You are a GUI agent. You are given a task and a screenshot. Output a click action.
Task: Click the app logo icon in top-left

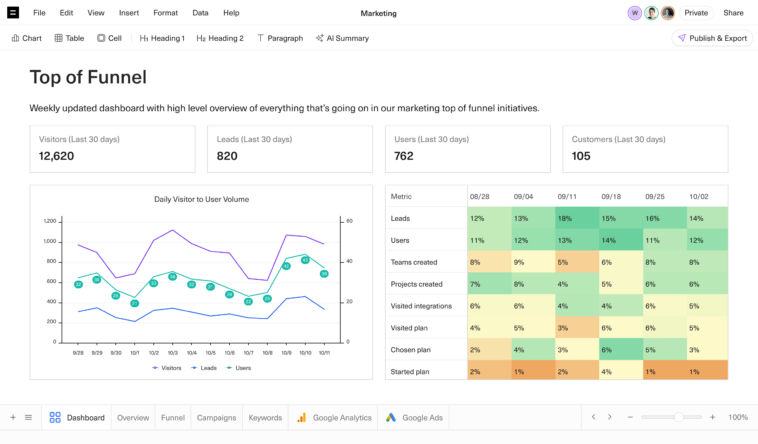click(x=13, y=13)
